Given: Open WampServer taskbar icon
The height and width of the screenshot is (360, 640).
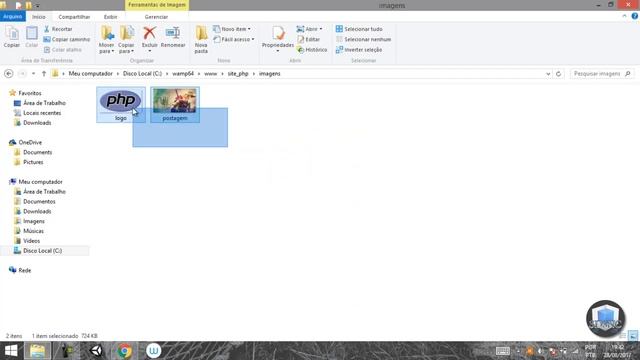Looking at the screenshot, I should [153, 351].
